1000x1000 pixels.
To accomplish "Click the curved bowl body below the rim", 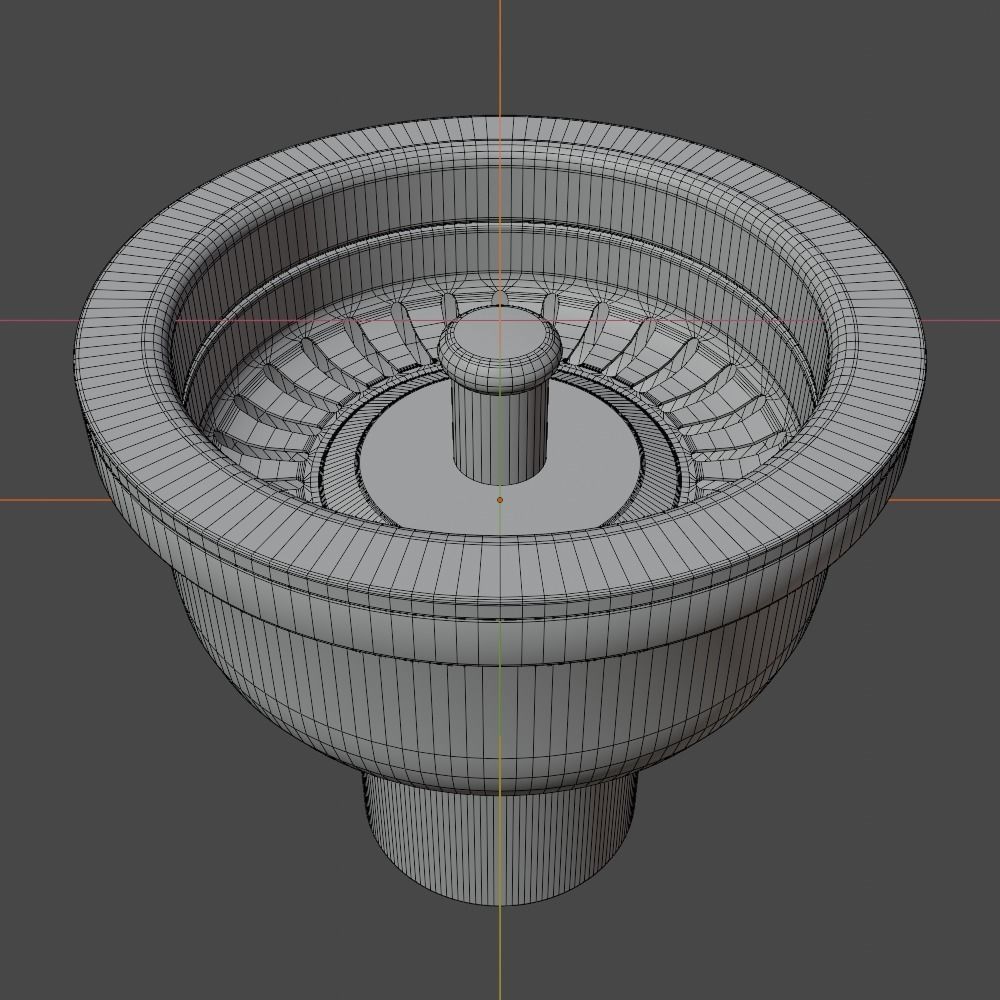I will pyautogui.click(x=499, y=714).
